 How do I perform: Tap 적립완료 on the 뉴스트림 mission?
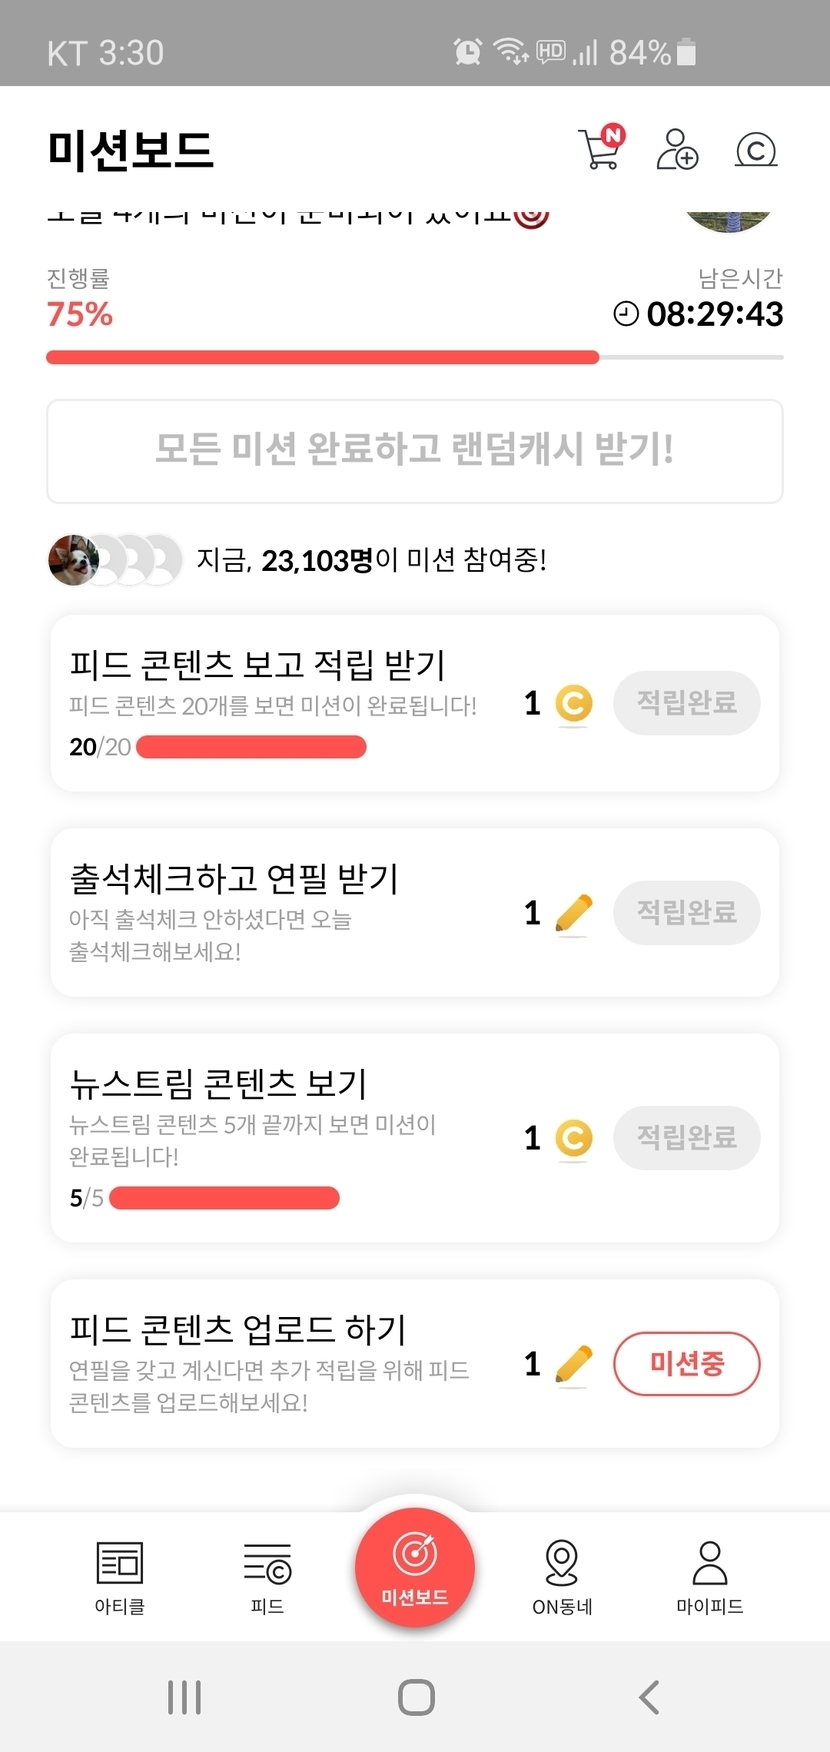tap(686, 1137)
